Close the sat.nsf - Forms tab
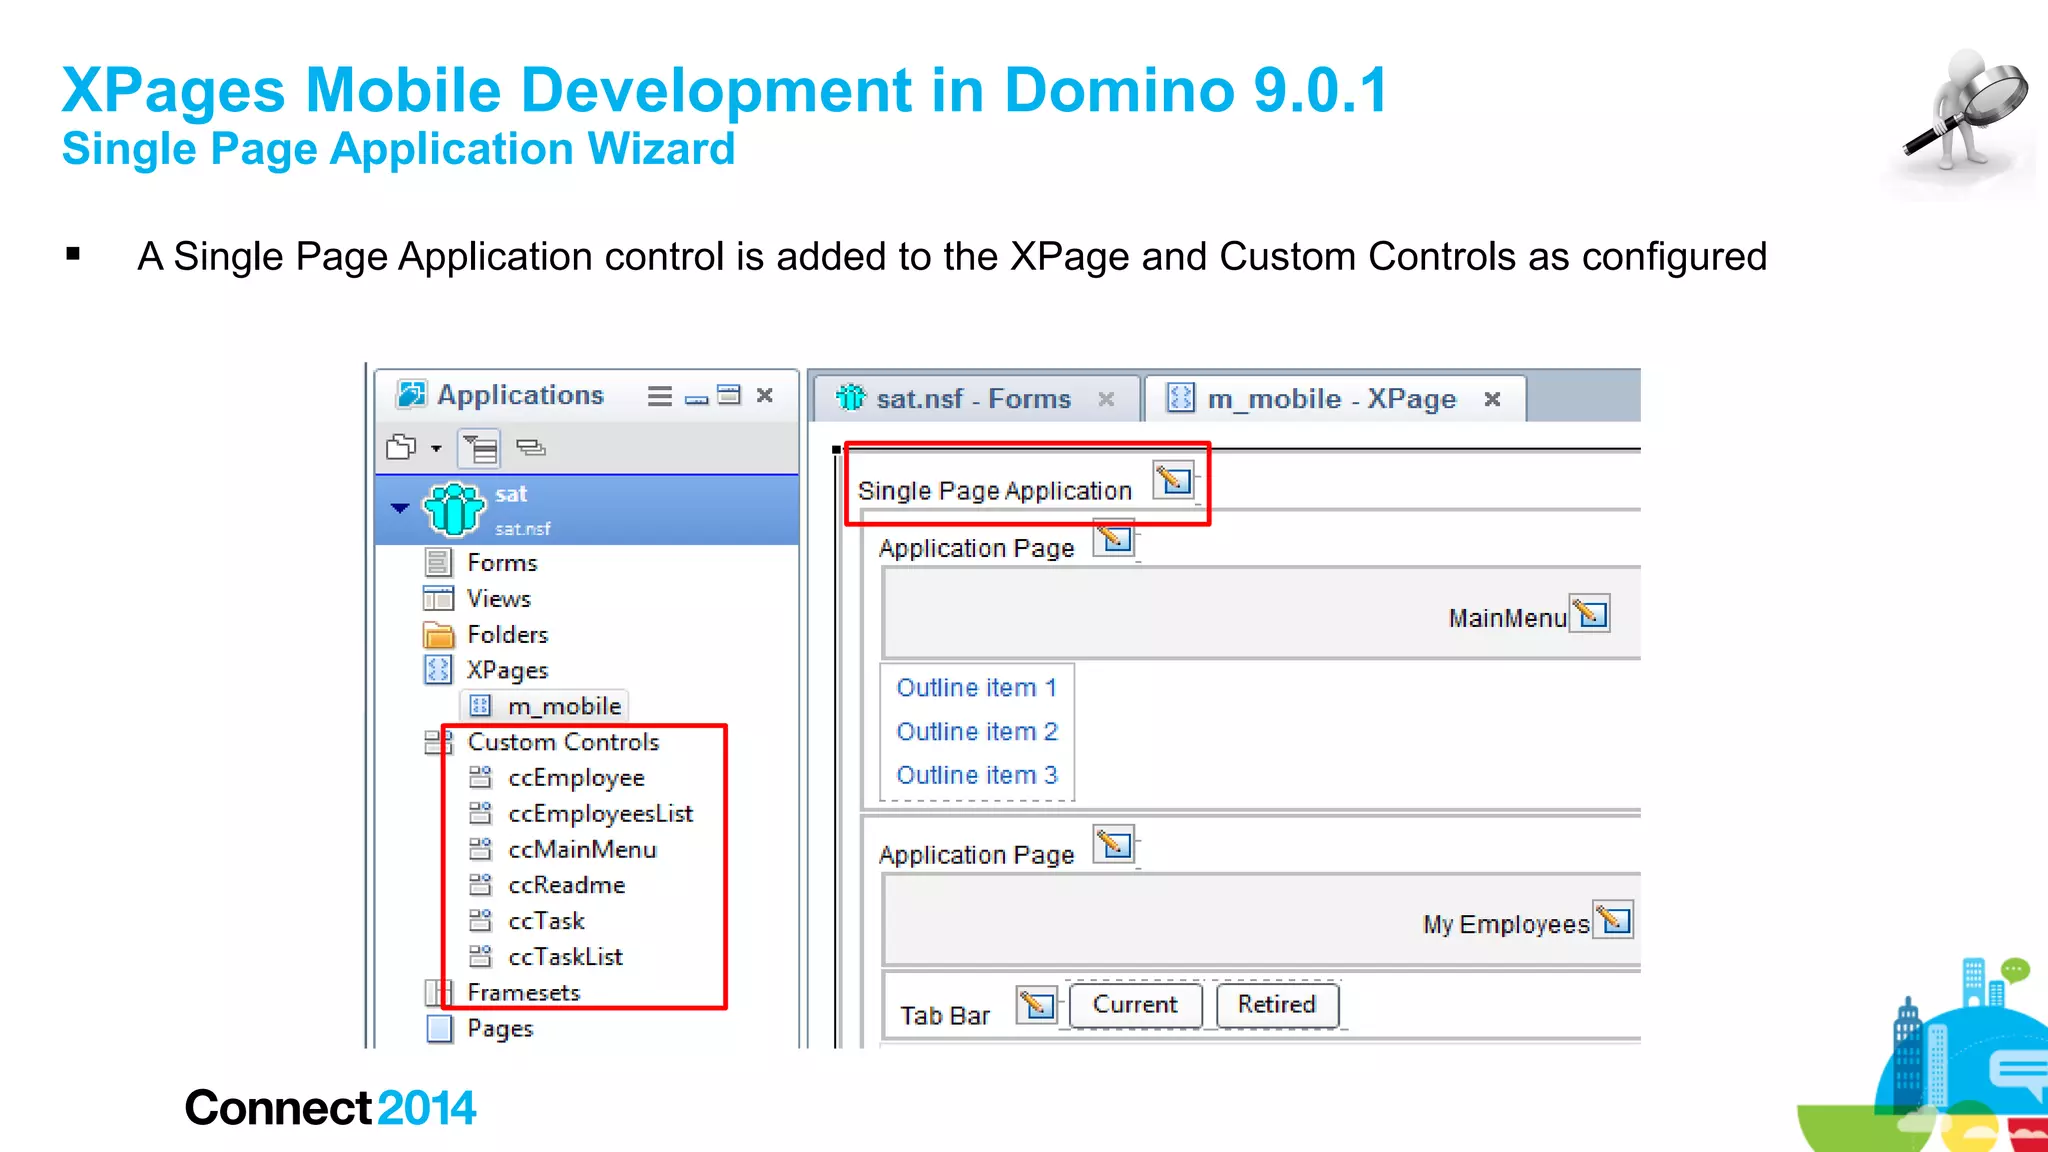Screen dimensions: 2048x1152 point(1106,399)
